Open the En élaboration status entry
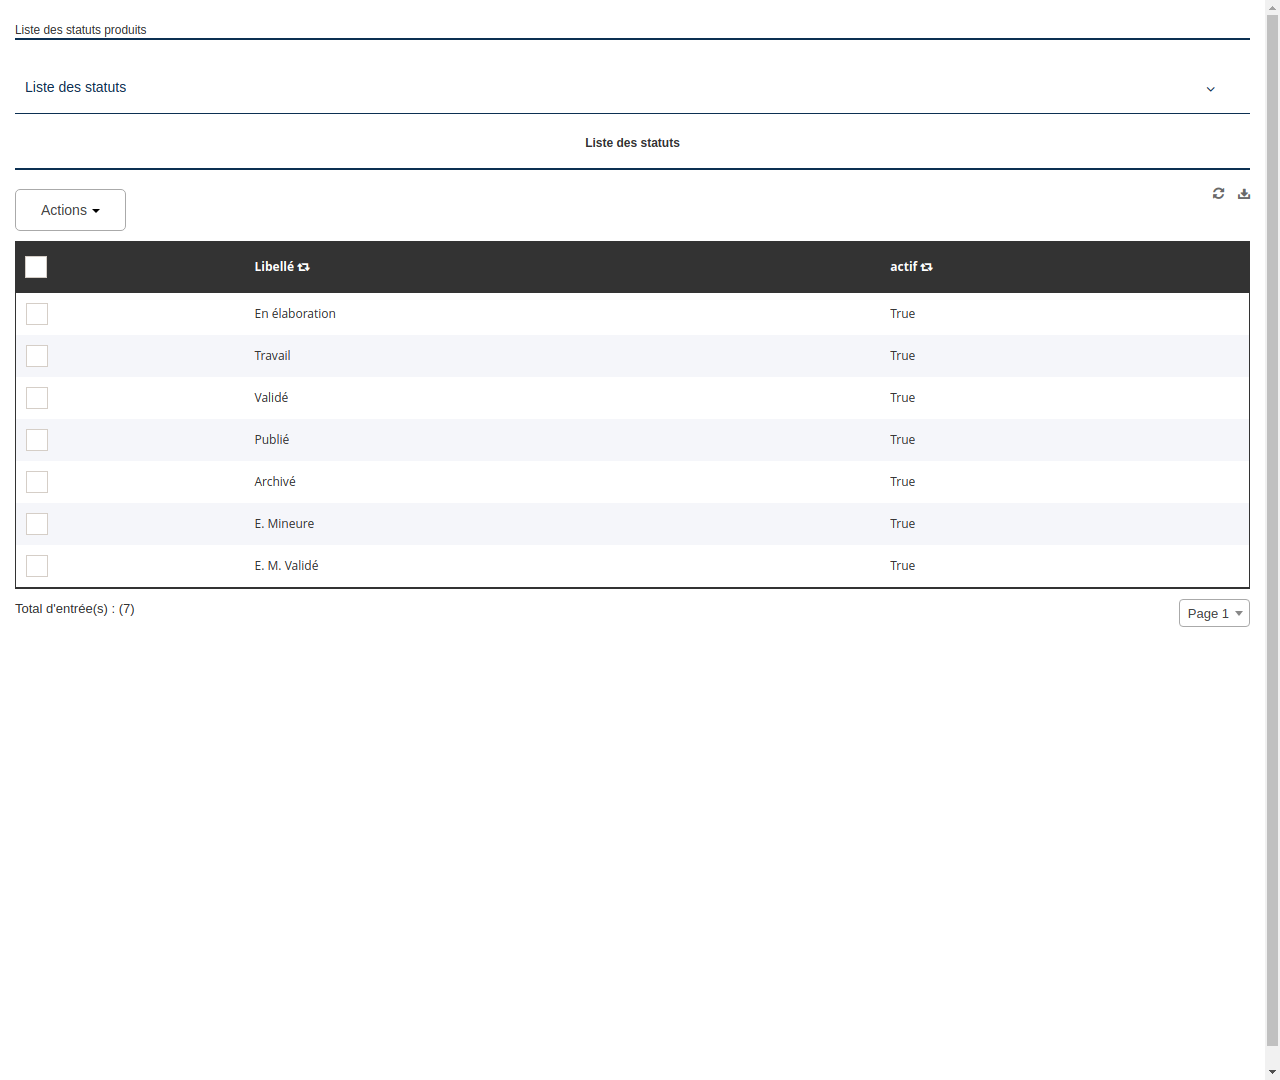Image resolution: width=1280 pixels, height=1080 pixels. pos(295,314)
